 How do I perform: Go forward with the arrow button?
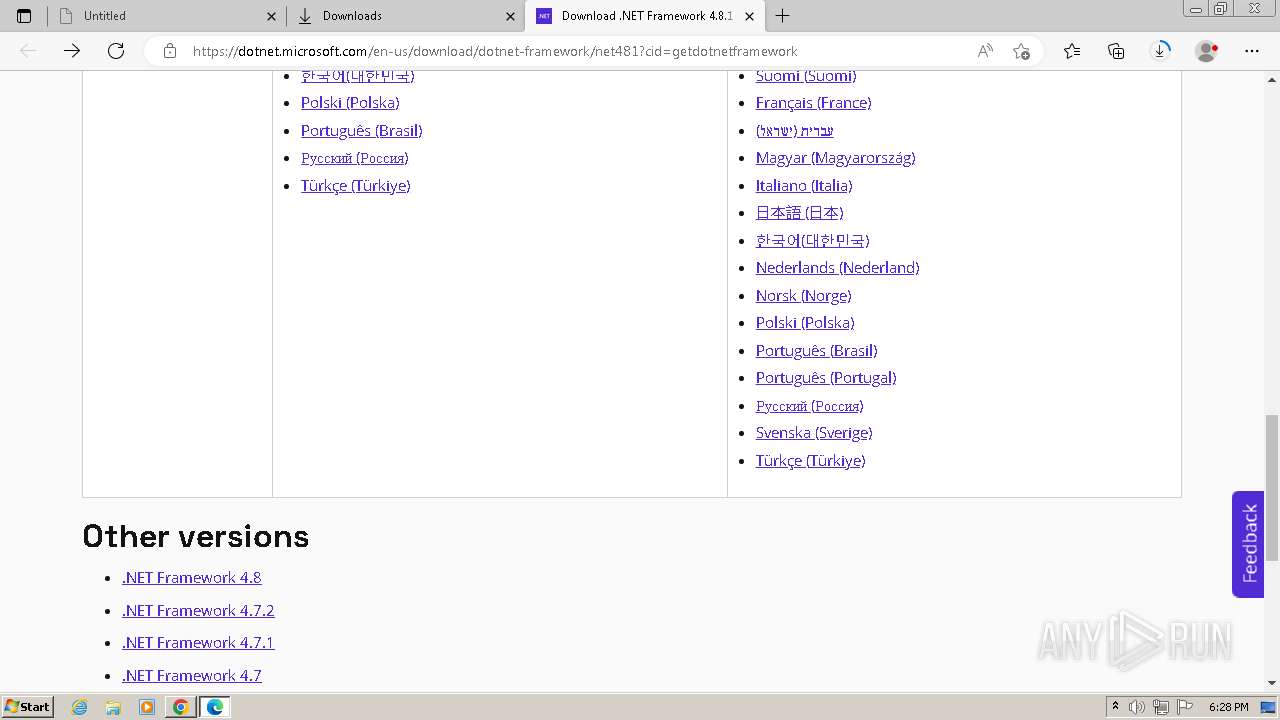(x=72, y=51)
